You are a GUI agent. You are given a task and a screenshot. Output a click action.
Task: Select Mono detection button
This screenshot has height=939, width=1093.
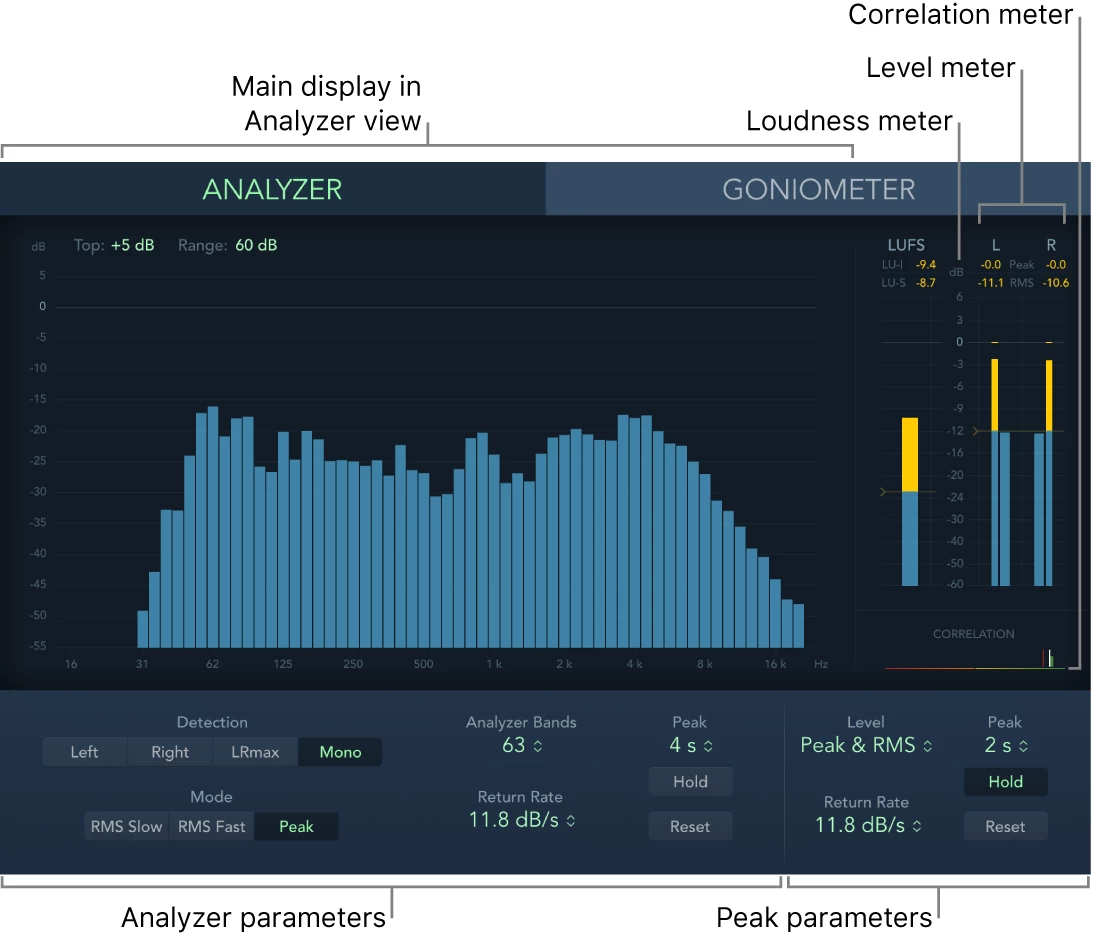(340, 752)
